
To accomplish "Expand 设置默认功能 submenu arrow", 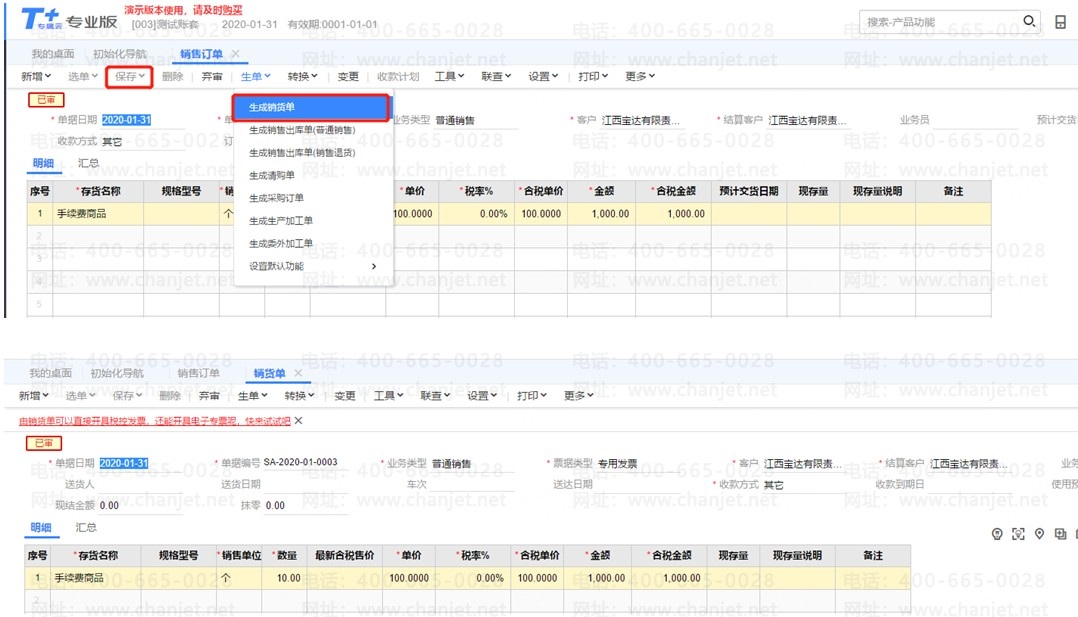I will (x=374, y=267).
